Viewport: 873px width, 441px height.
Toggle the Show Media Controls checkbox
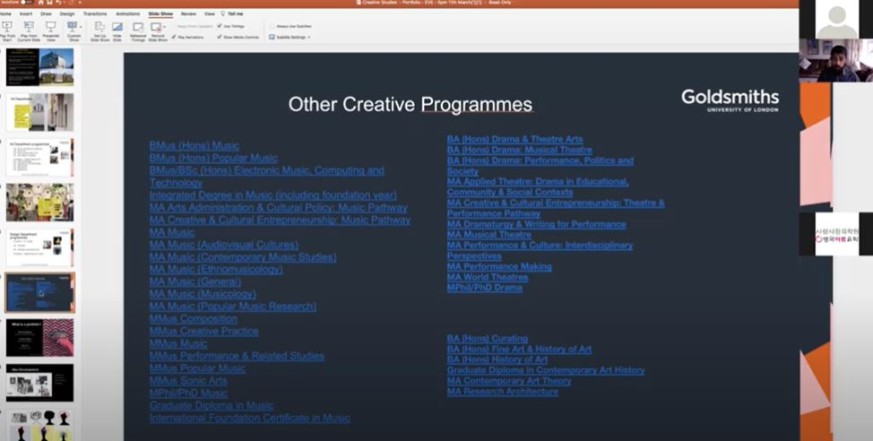[219, 37]
